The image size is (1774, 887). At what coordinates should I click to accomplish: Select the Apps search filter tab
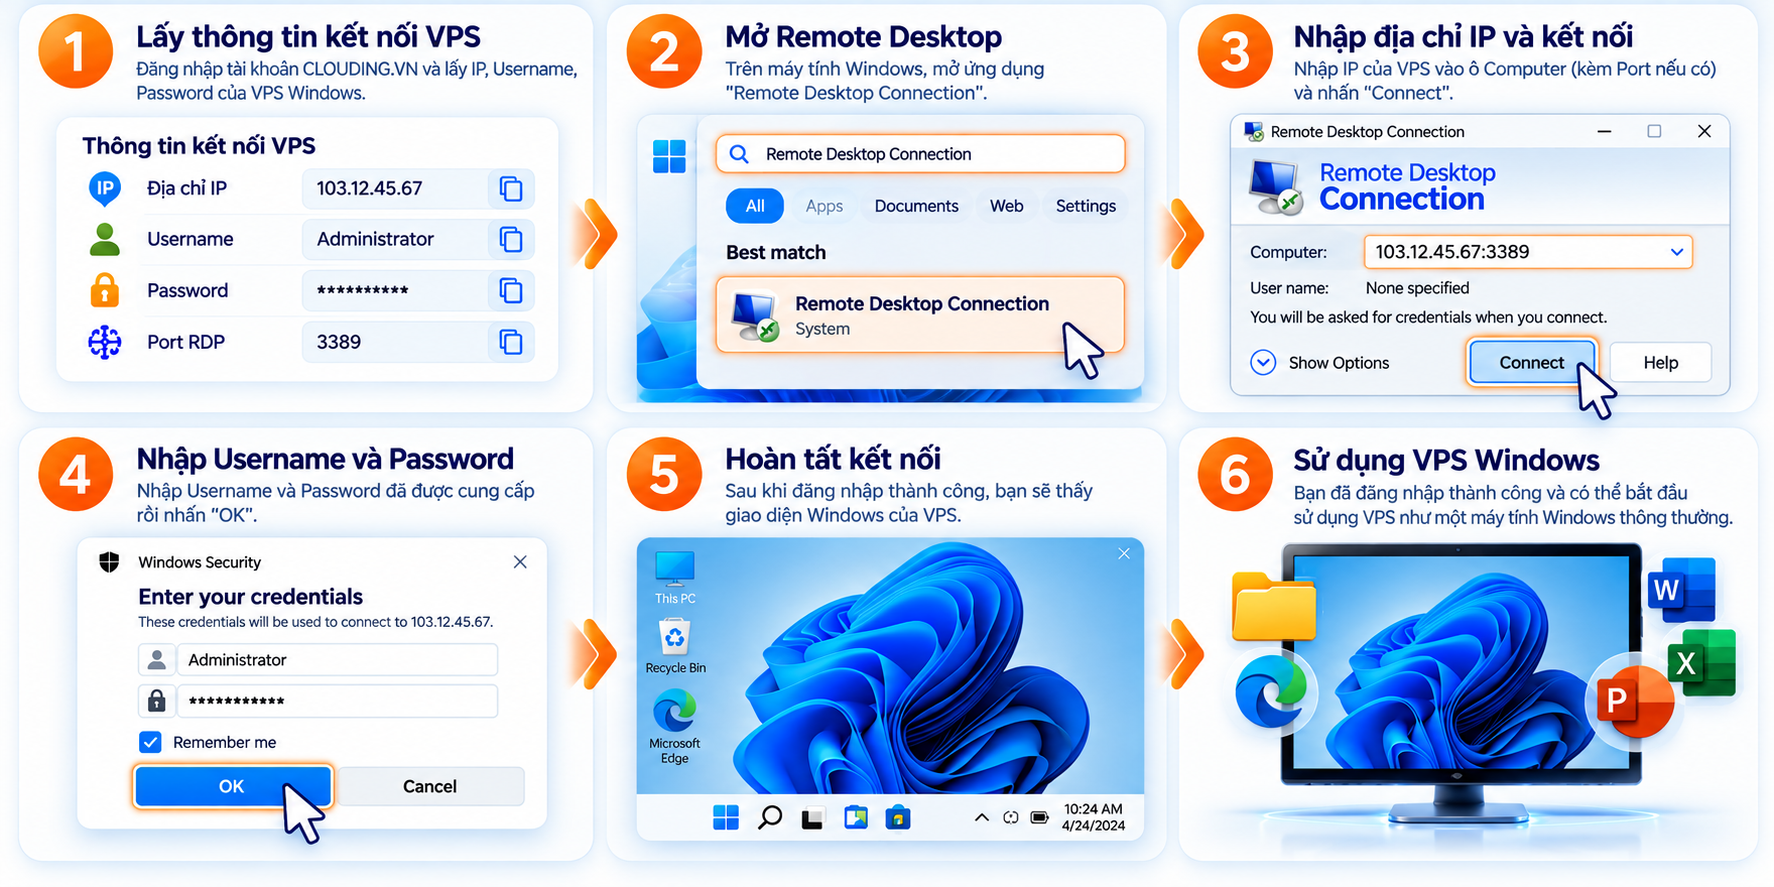coord(824,206)
